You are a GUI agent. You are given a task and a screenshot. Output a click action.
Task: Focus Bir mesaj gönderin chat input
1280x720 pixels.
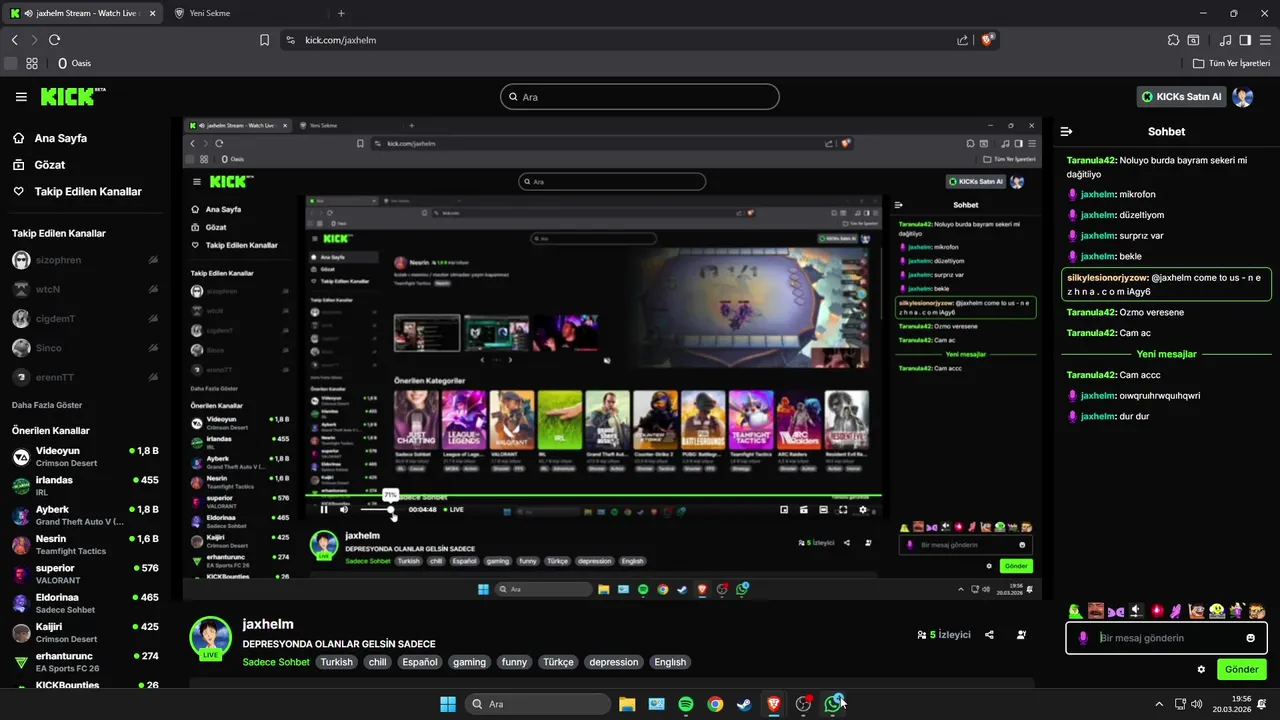[x=1166, y=638]
